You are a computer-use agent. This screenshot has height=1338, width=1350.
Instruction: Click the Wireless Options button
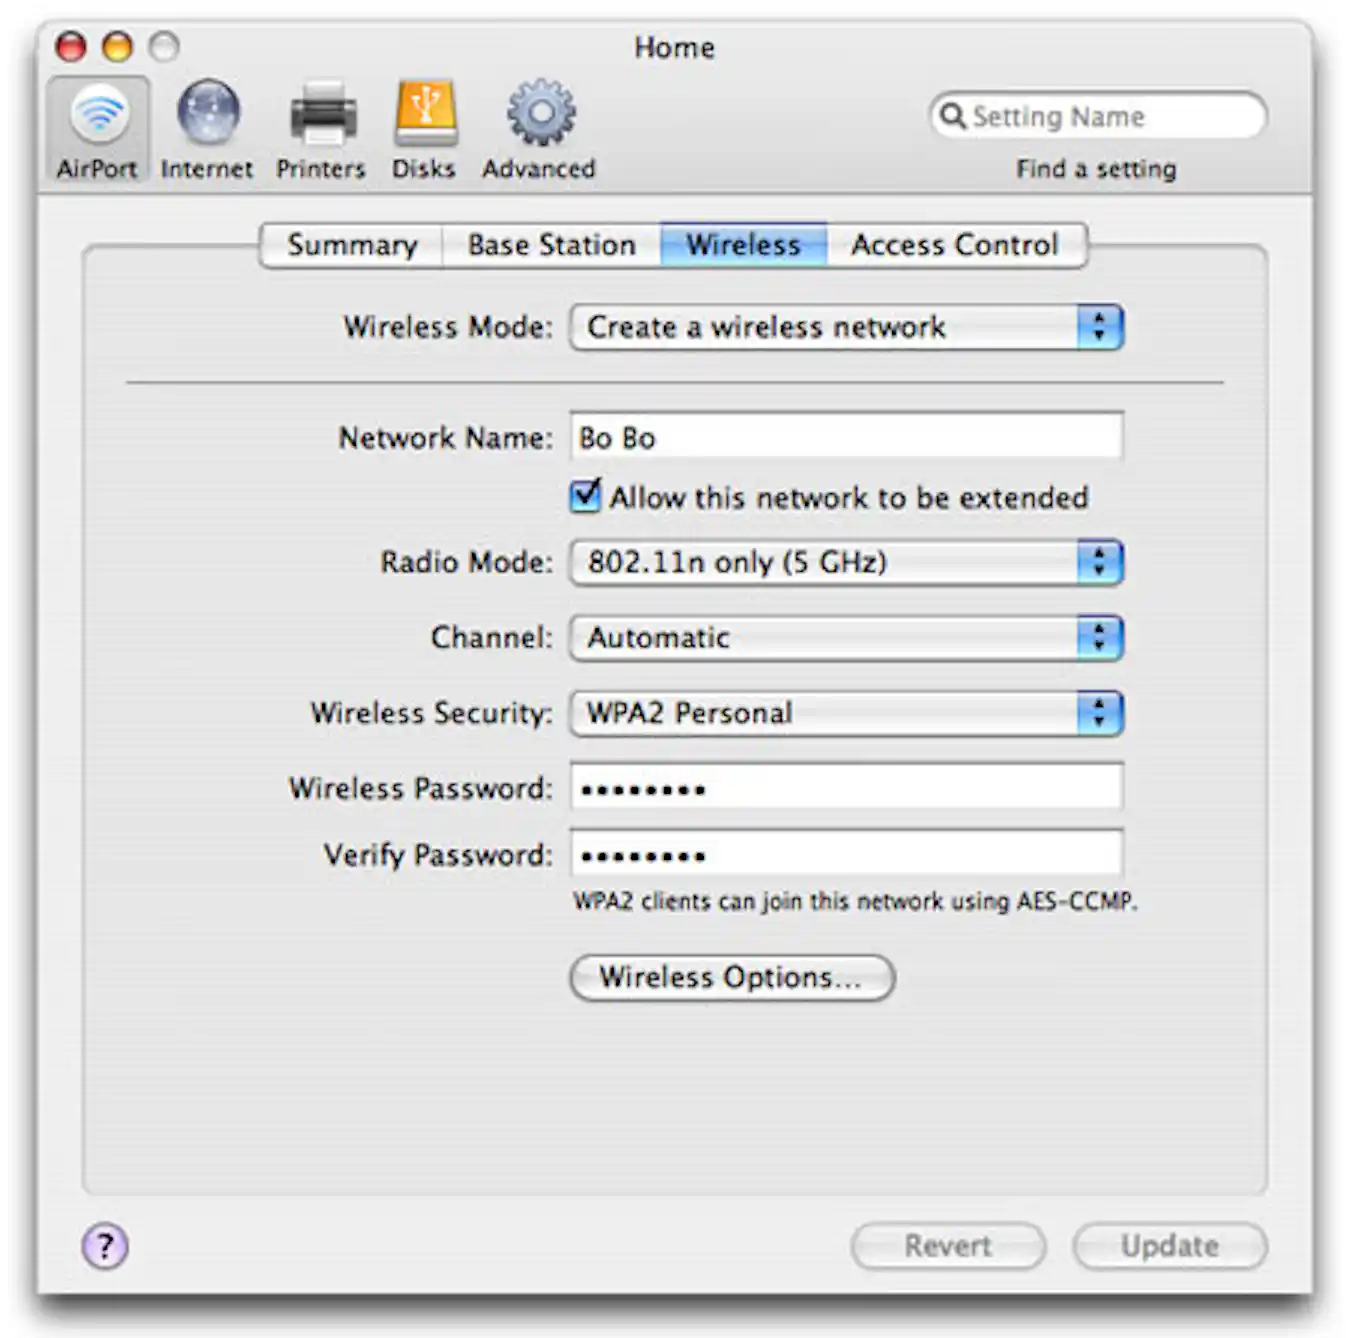(731, 977)
